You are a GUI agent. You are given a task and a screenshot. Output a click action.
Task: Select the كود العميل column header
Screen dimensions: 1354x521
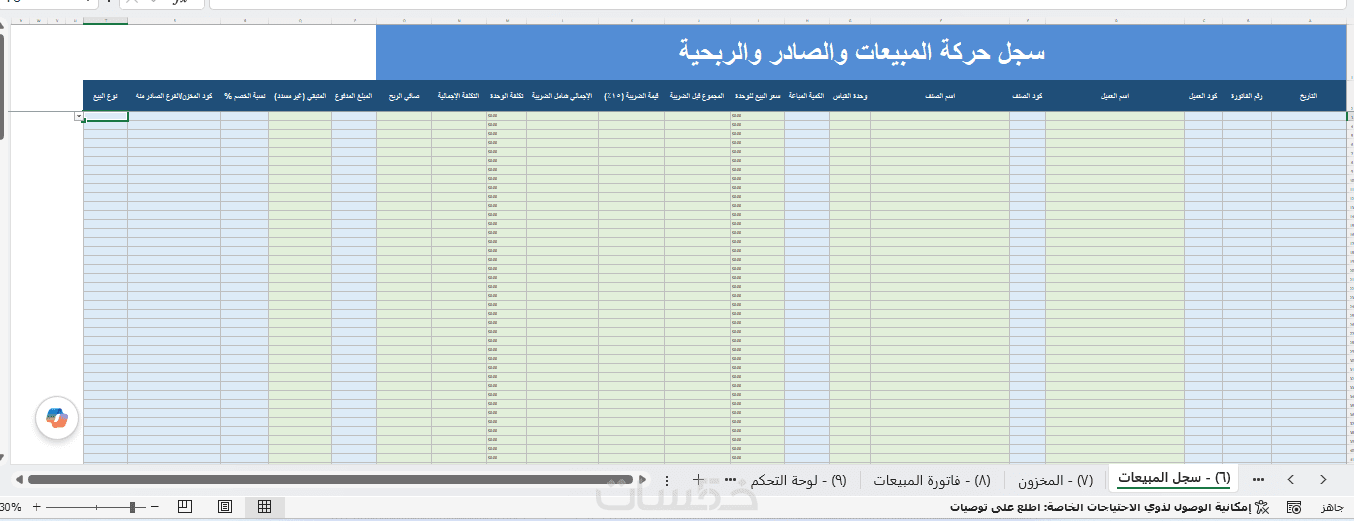pos(1203,96)
